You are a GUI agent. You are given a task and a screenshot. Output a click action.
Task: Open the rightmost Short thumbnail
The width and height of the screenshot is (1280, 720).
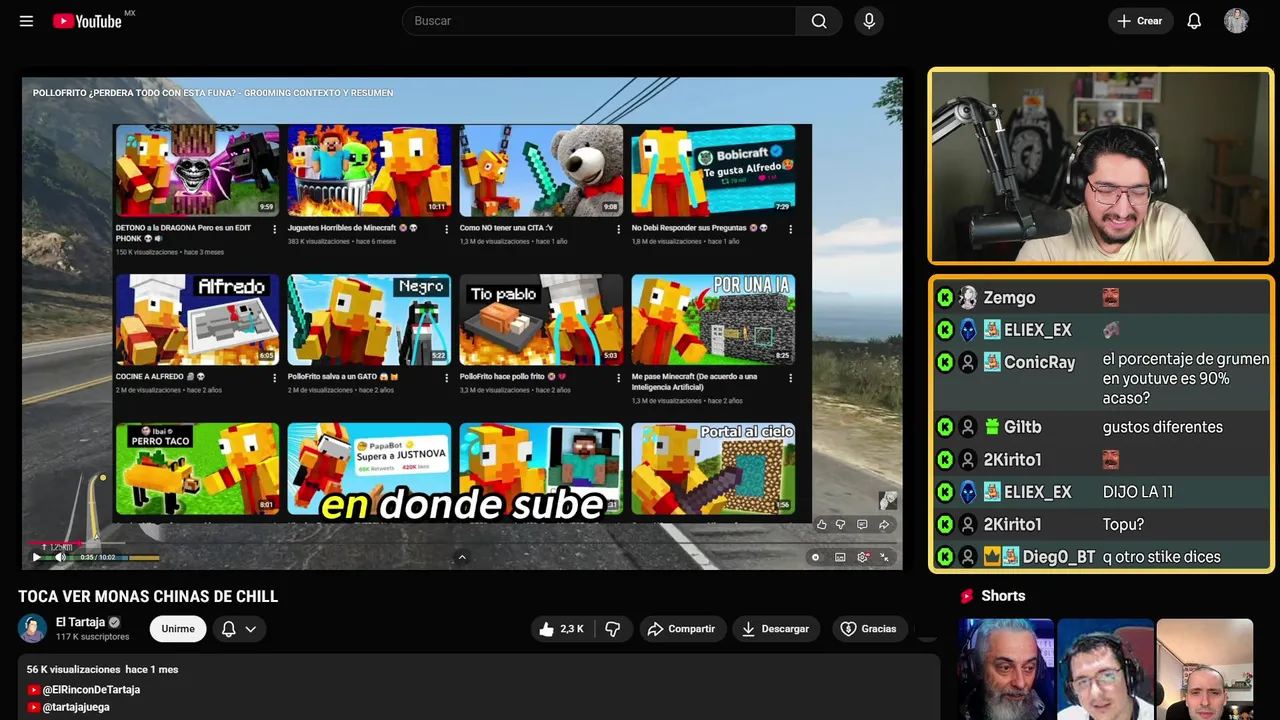[1204, 669]
